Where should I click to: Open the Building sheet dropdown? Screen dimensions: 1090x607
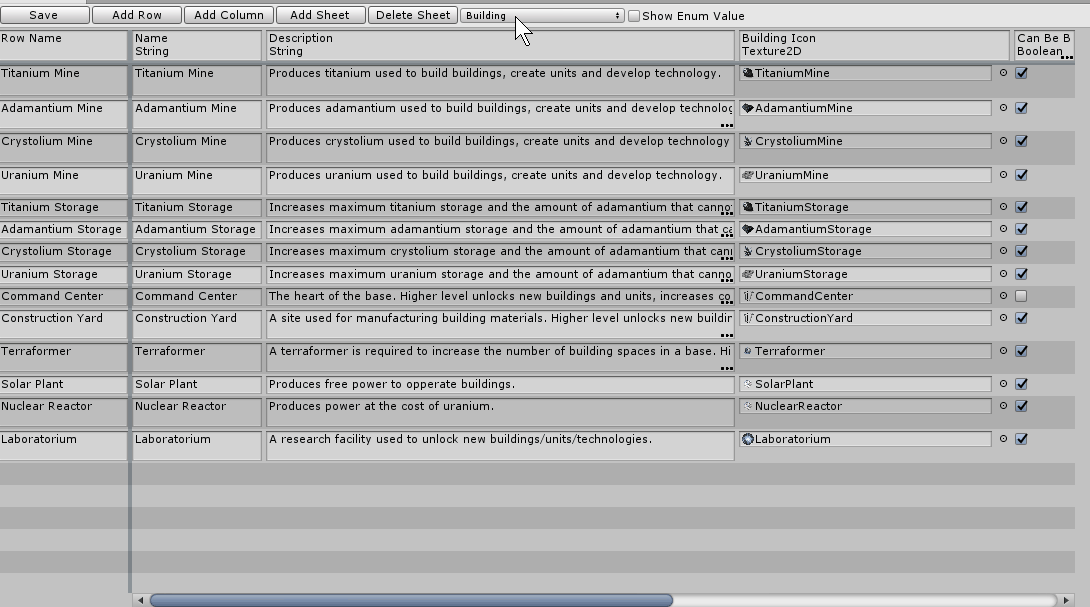pyautogui.click(x=543, y=15)
